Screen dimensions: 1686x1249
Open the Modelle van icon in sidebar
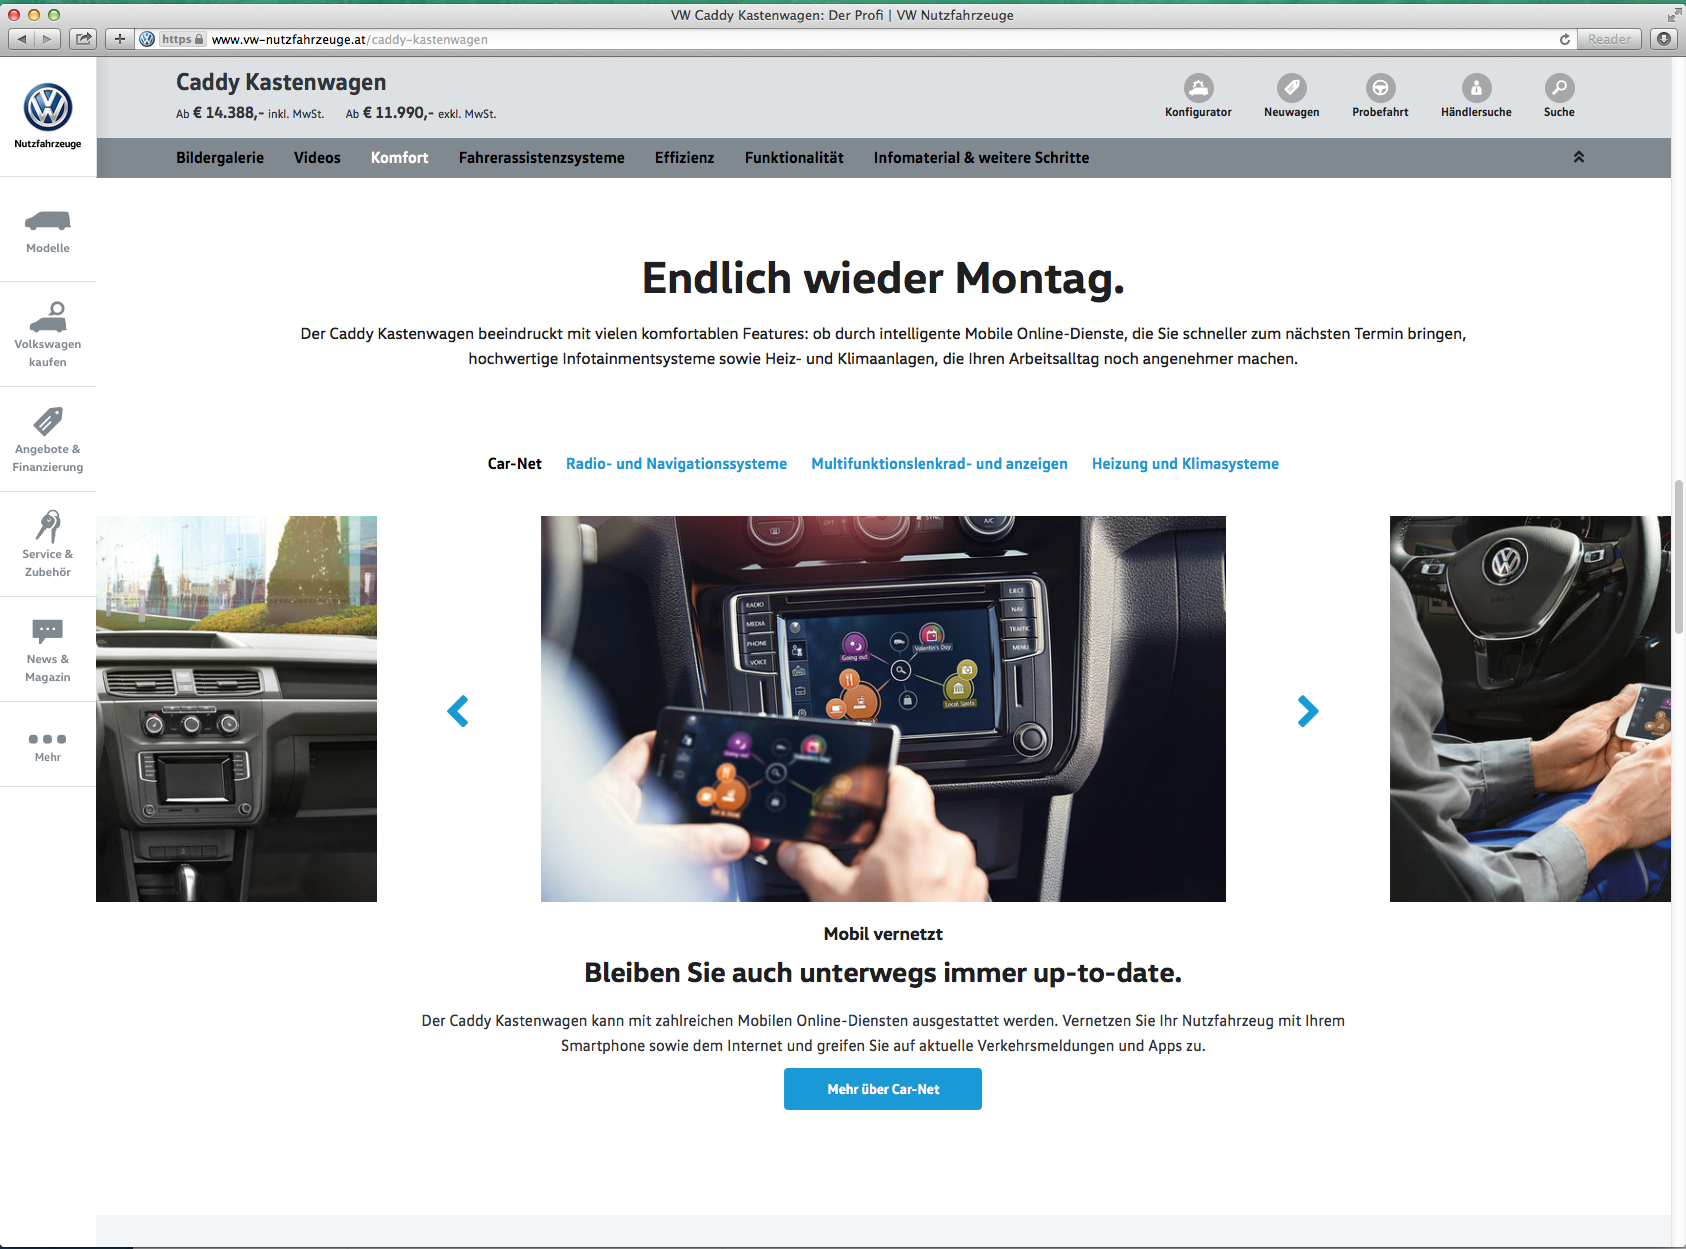pyautogui.click(x=48, y=221)
